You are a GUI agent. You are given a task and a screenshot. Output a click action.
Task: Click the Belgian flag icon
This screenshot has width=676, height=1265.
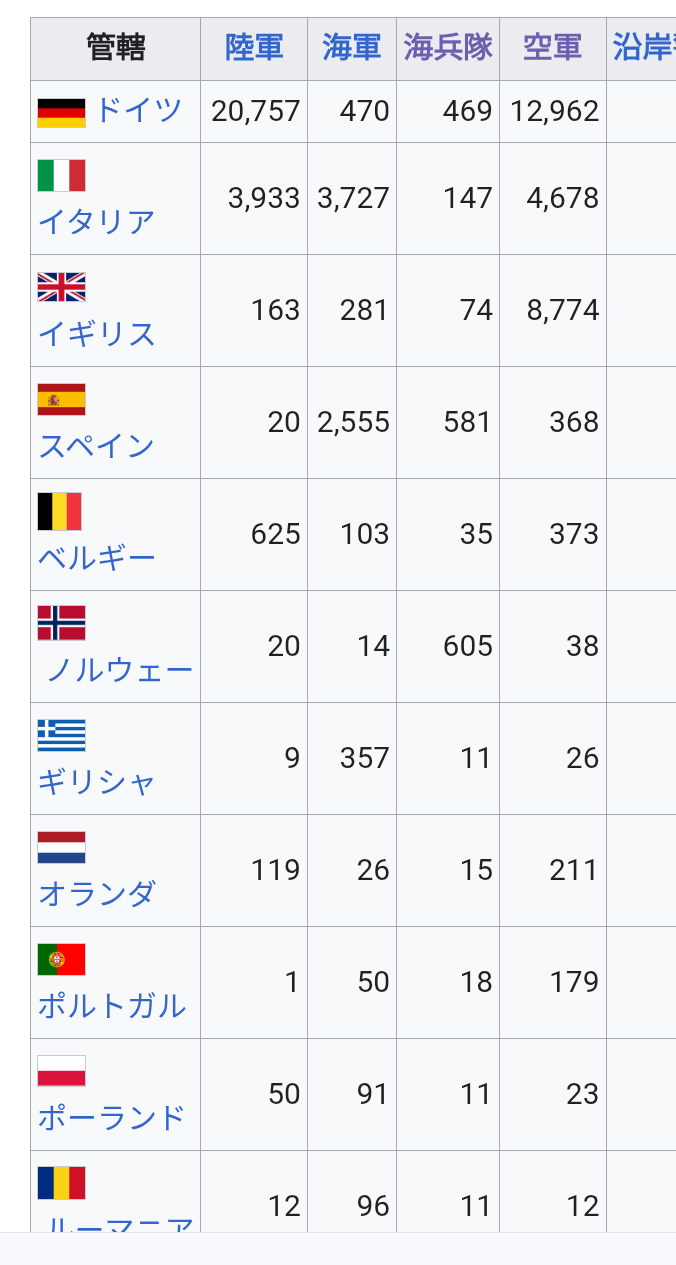tap(59, 511)
